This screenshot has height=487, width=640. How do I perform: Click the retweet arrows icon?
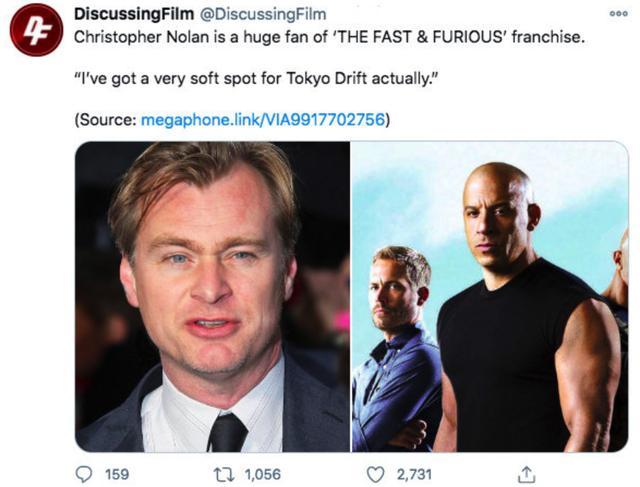(x=224, y=474)
